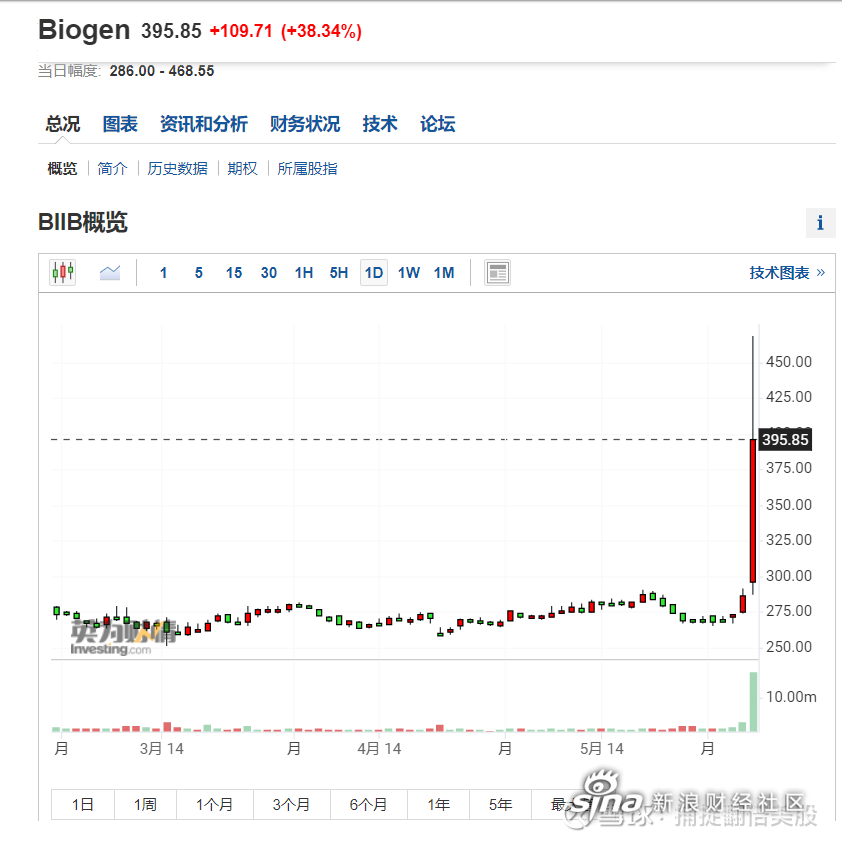Choose the 1H chart interval
The image size is (842, 841).
click(304, 273)
